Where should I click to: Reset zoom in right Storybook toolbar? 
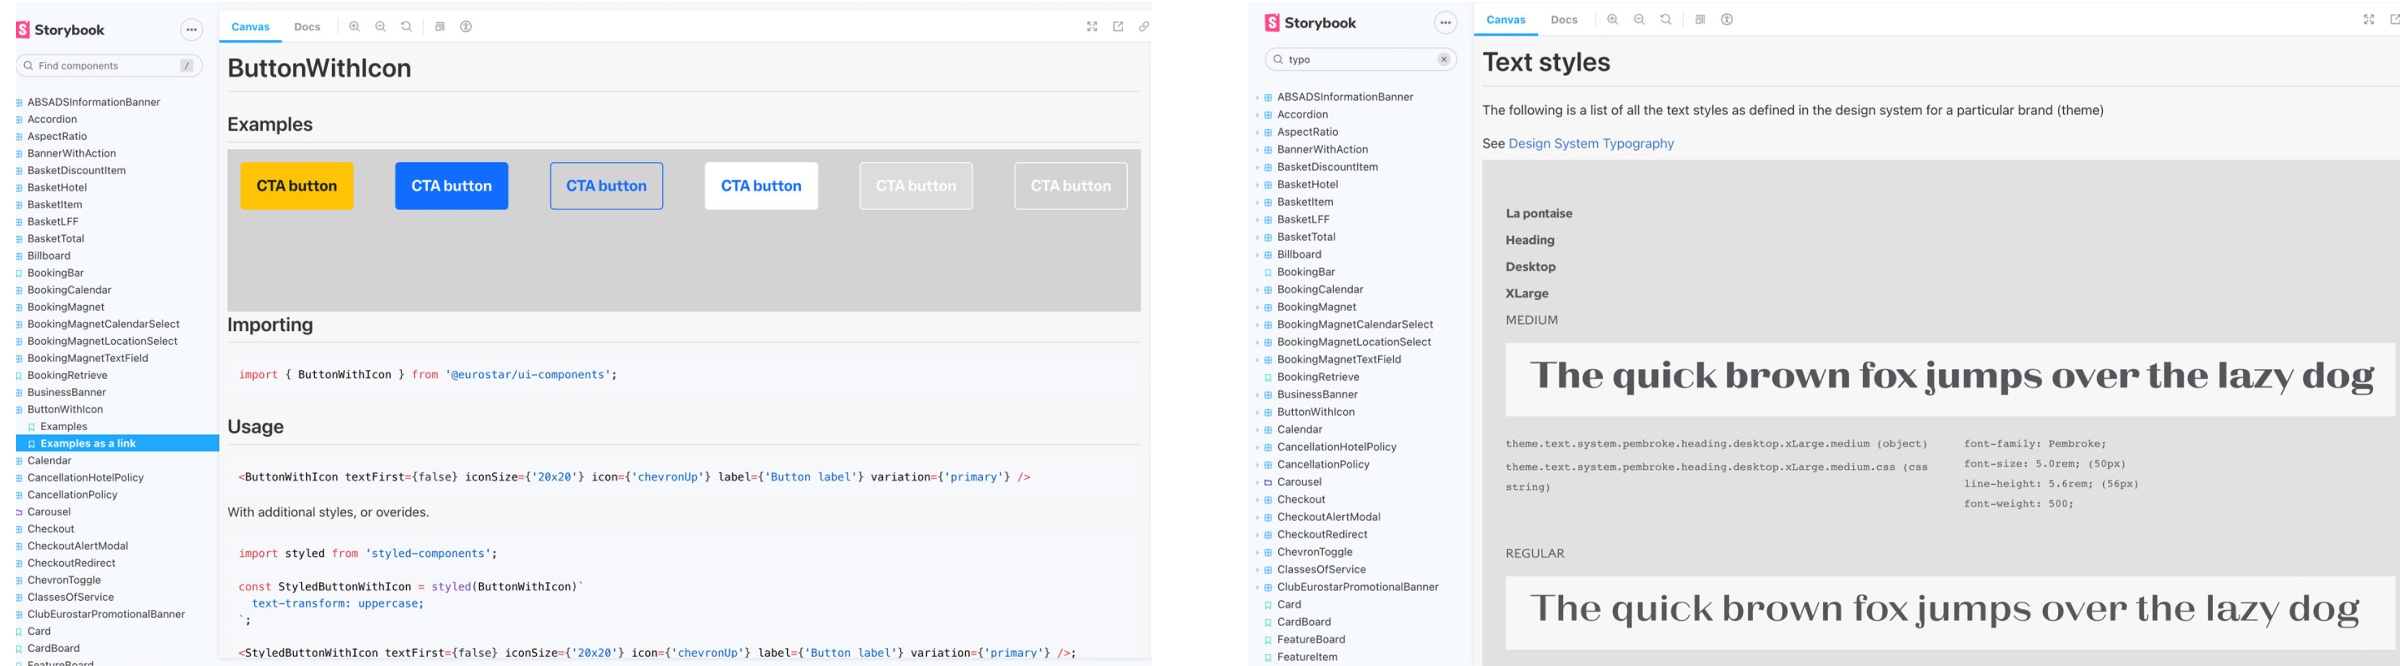click(1666, 20)
